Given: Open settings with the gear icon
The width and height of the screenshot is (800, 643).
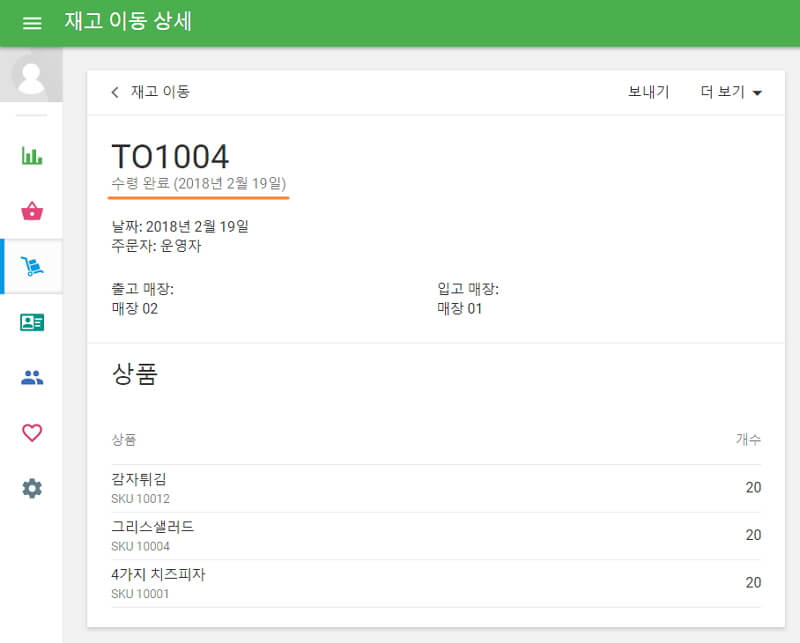Looking at the screenshot, I should coord(31,488).
